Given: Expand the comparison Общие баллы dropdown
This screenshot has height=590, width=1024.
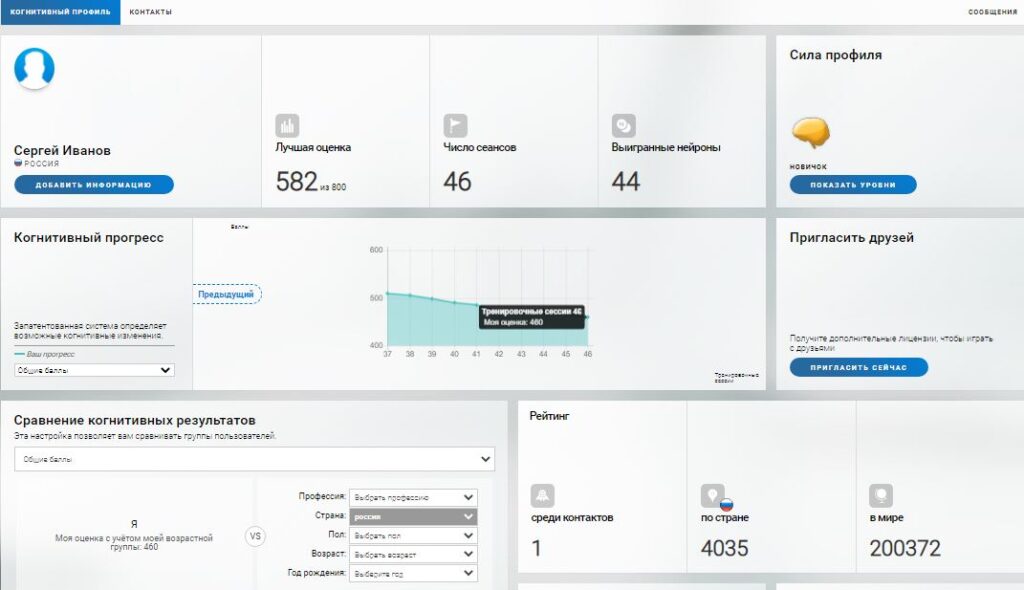Looking at the screenshot, I should (x=254, y=459).
